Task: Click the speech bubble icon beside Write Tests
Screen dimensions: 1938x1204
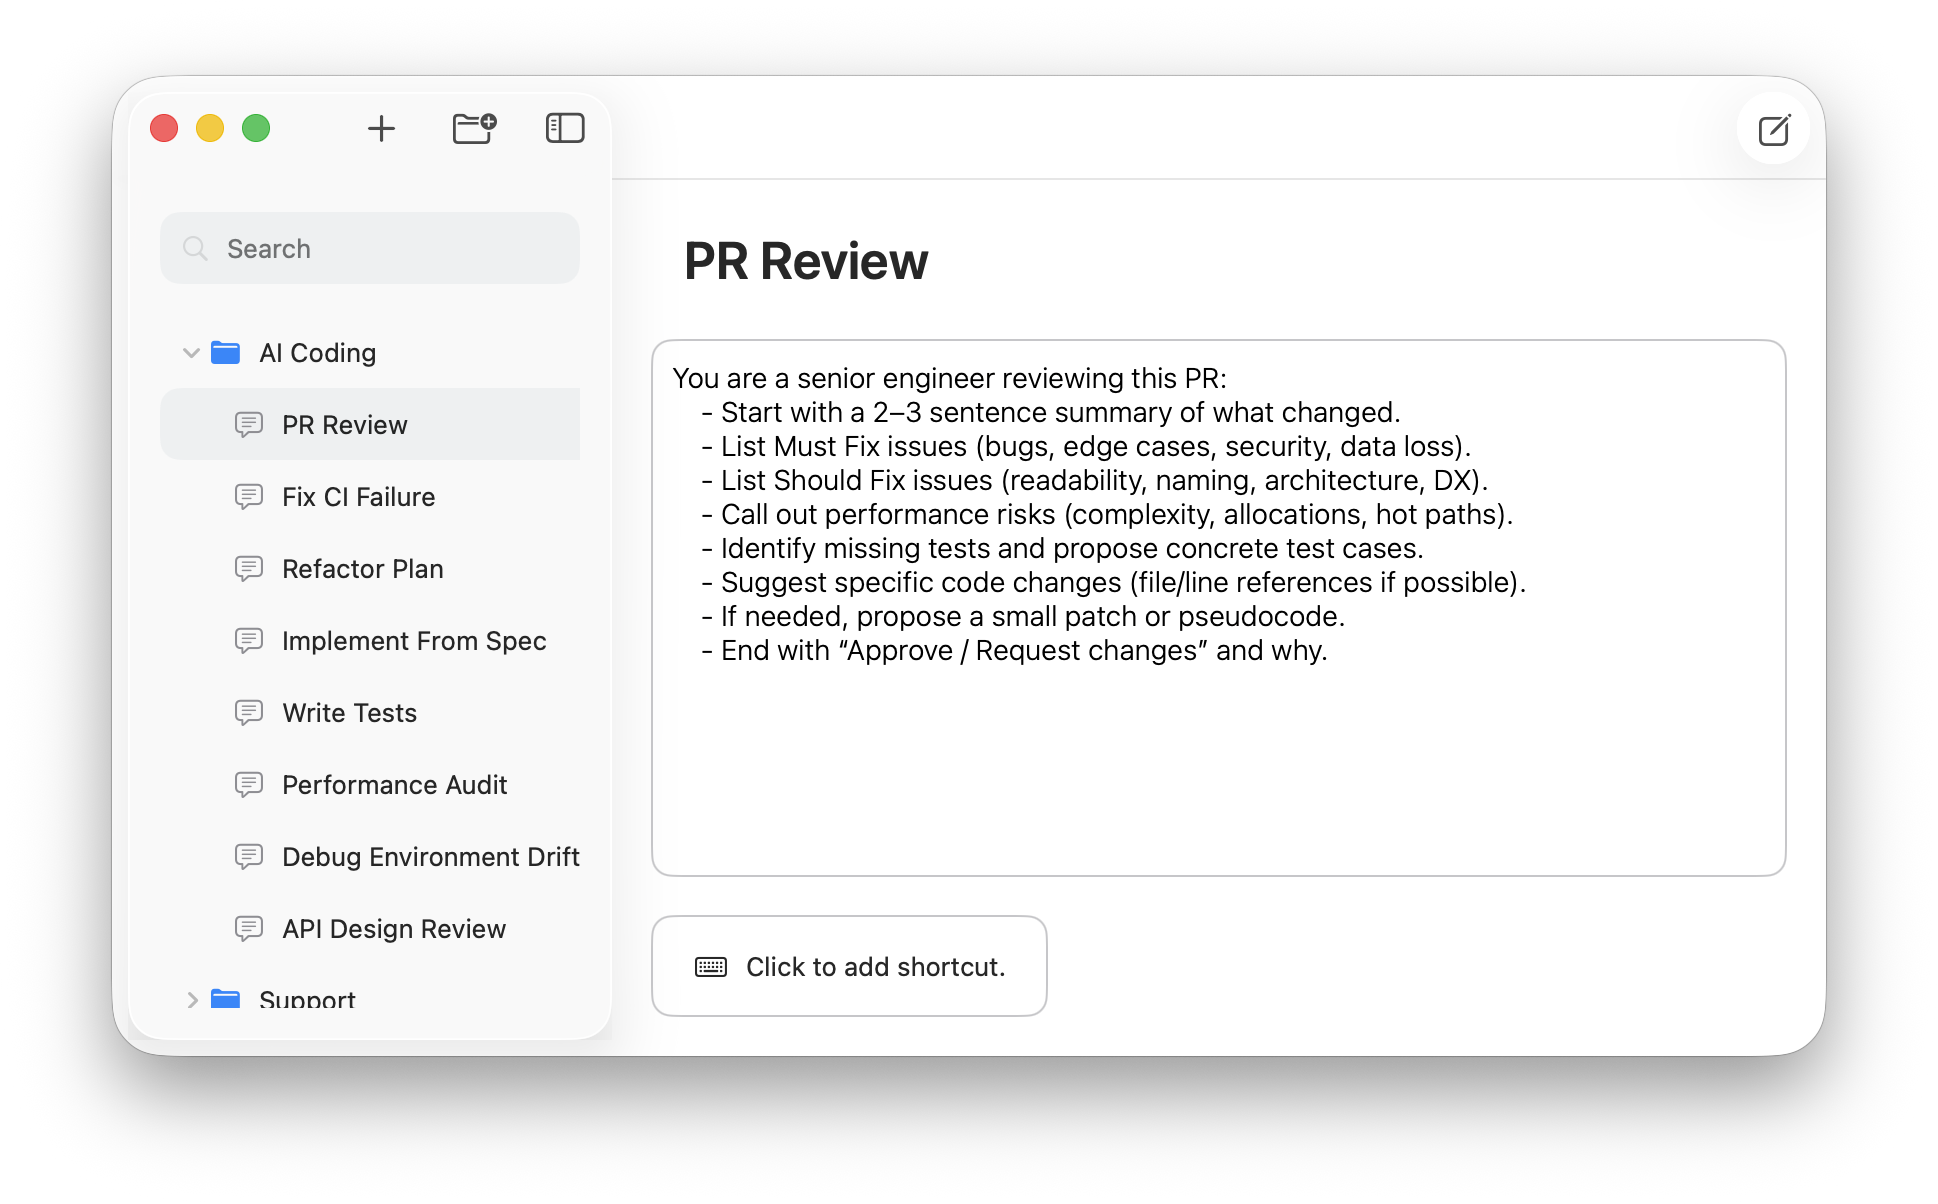Action: [x=248, y=712]
